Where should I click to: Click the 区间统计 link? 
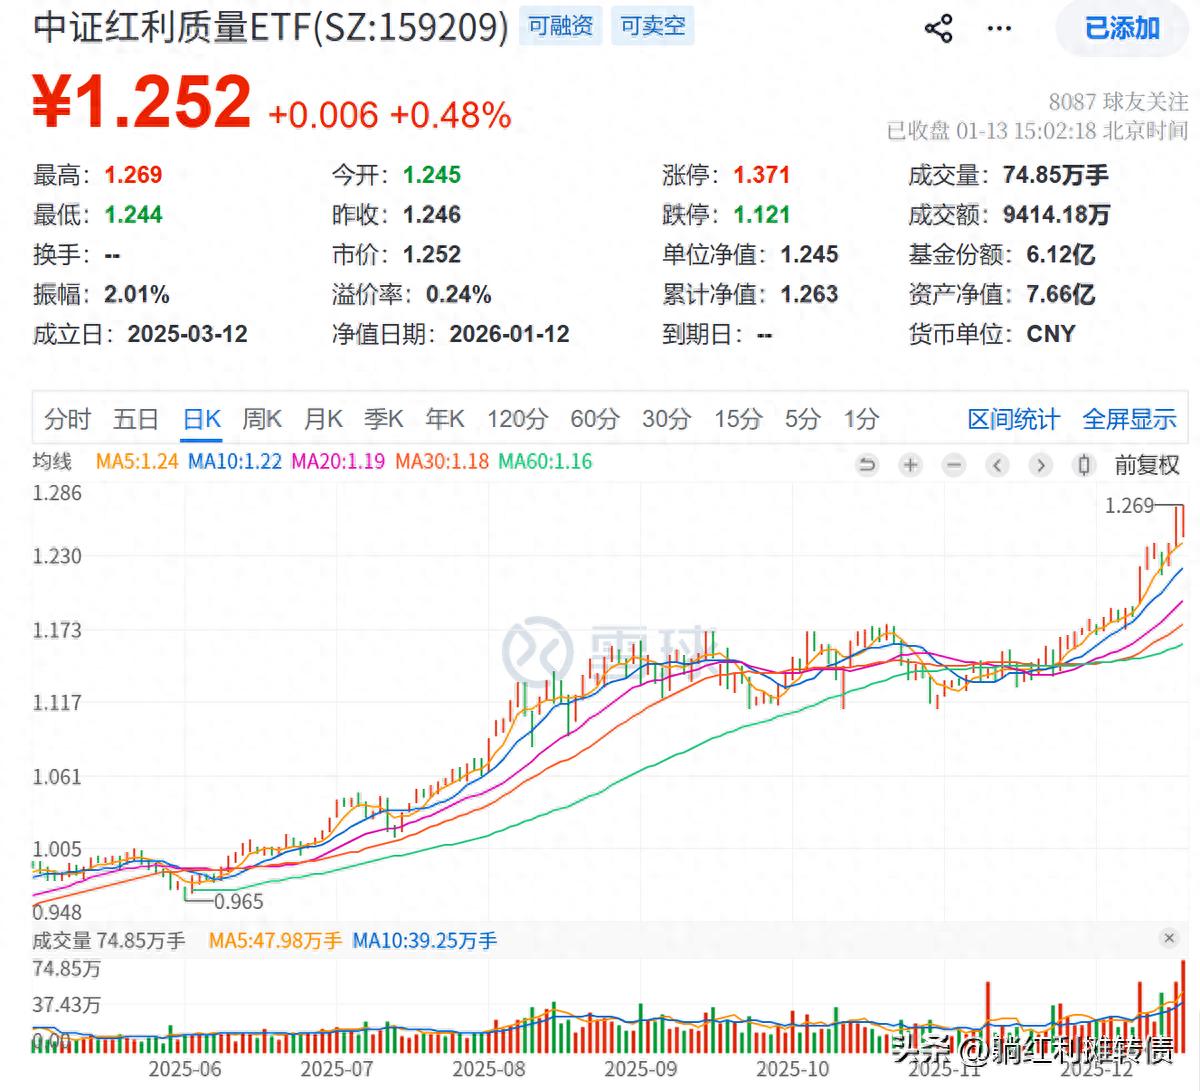point(1013,419)
